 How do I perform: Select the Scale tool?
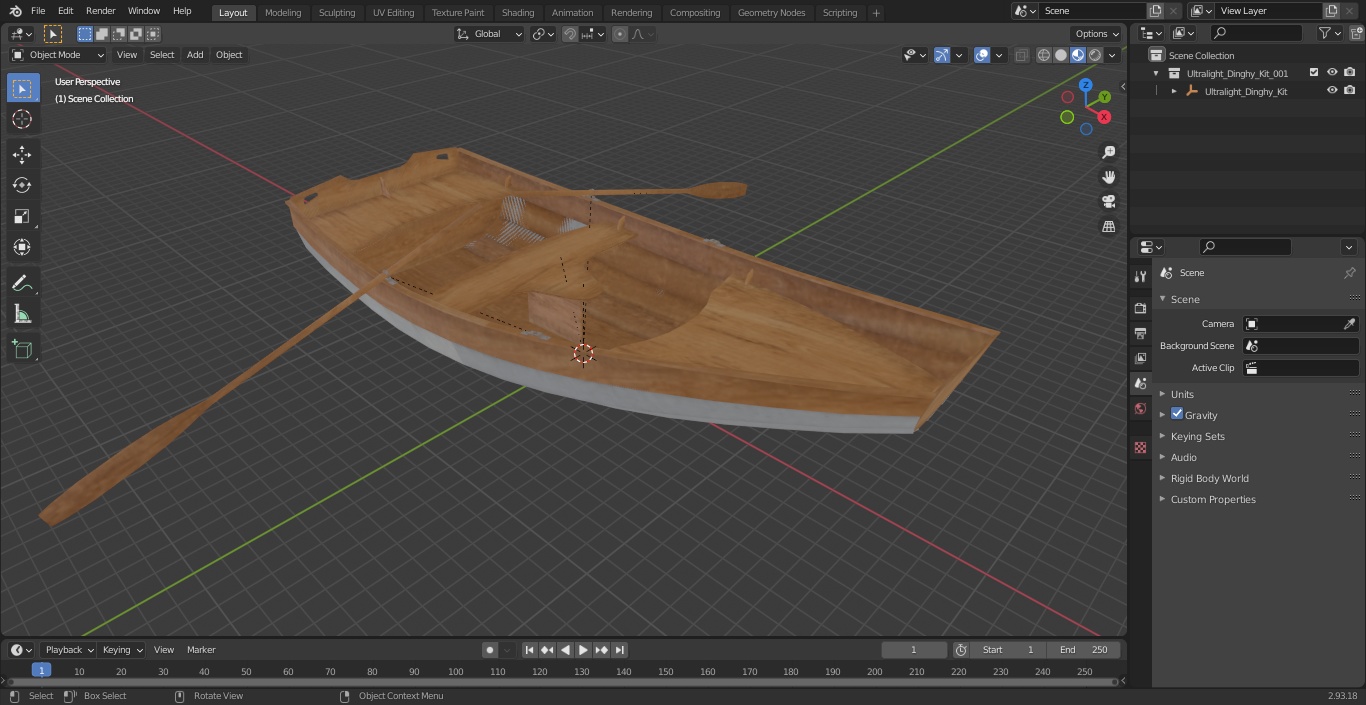click(22, 216)
